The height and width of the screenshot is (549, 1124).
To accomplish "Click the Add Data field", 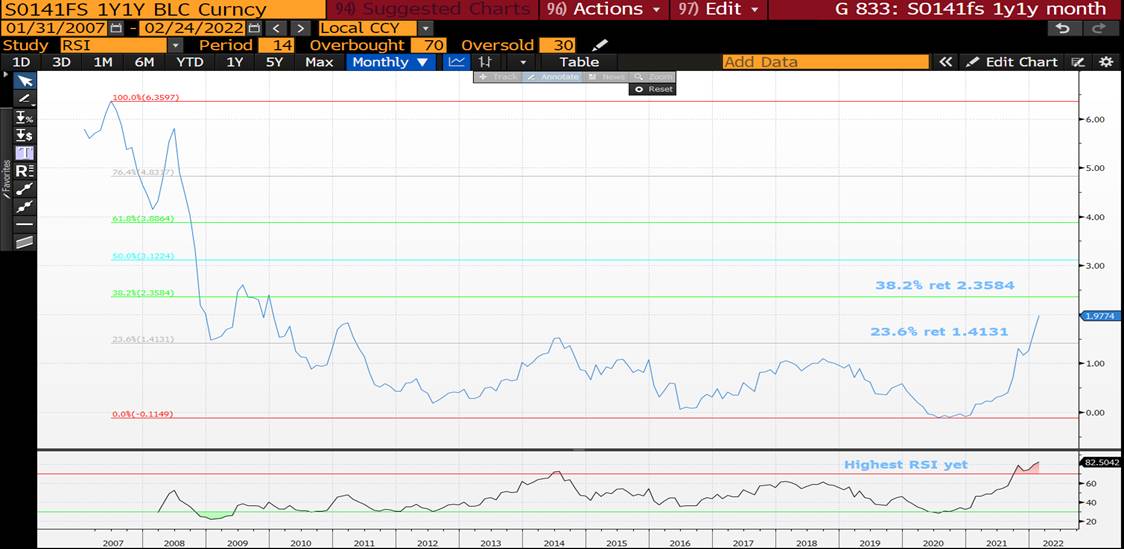I will click(825, 62).
